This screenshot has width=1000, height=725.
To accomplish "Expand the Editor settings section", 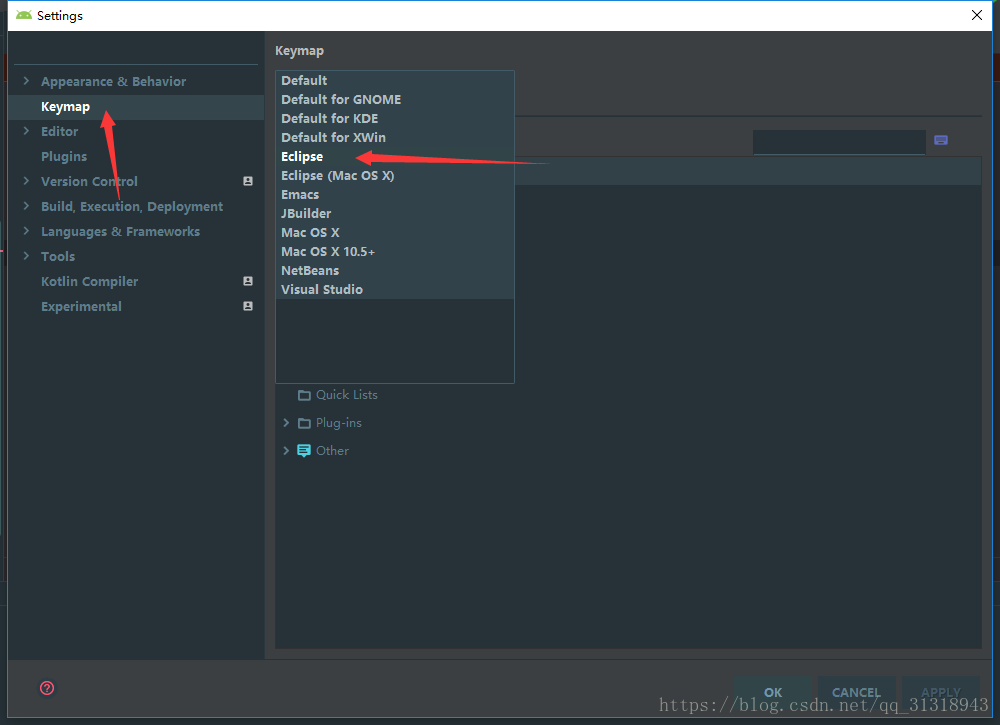I will [x=26, y=131].
